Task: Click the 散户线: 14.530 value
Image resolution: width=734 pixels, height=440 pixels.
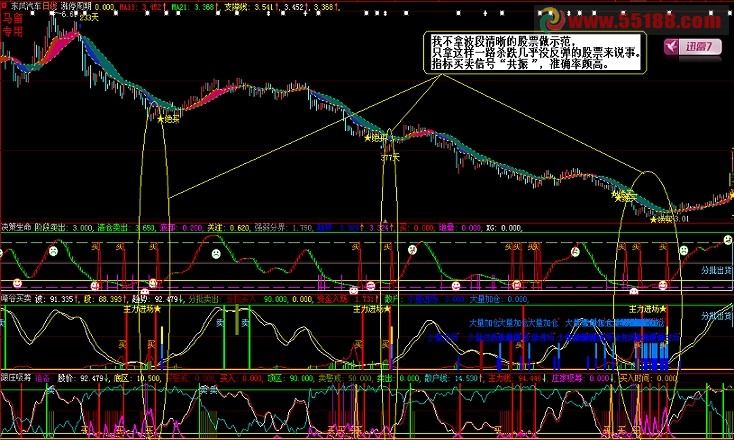Action: [453, 377]
